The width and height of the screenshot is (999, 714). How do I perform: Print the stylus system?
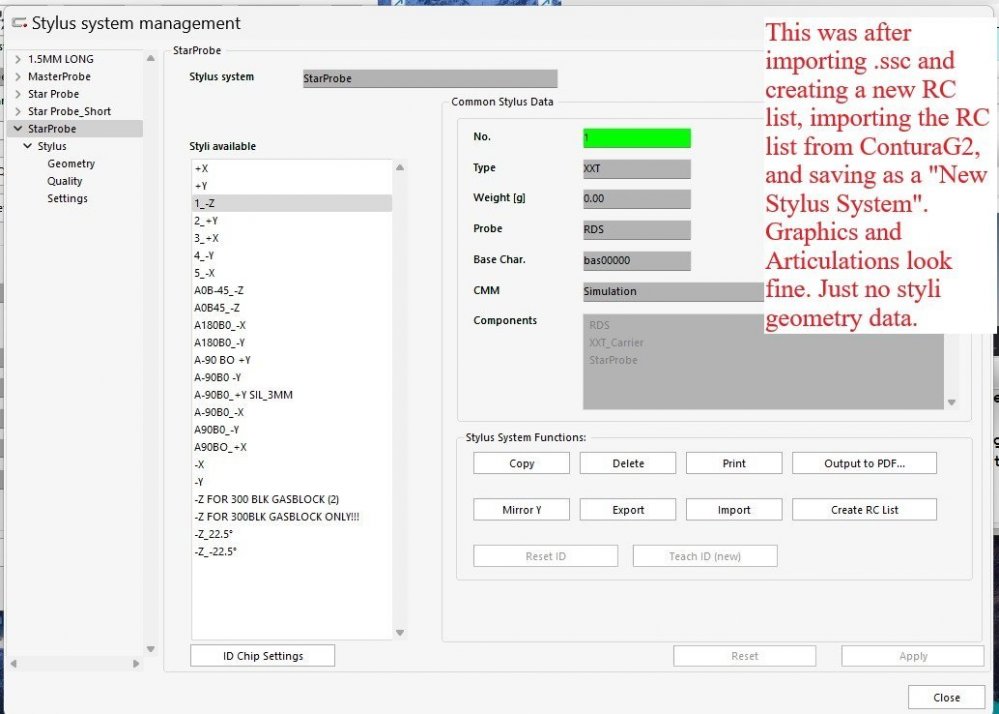click(x=733, y=462)
